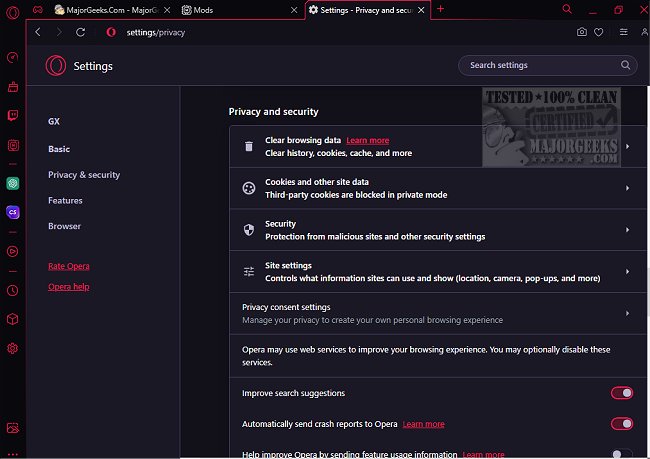Screen dimensions: 650x459
Task: Reload the current page
Action: (x=80, y=32)
